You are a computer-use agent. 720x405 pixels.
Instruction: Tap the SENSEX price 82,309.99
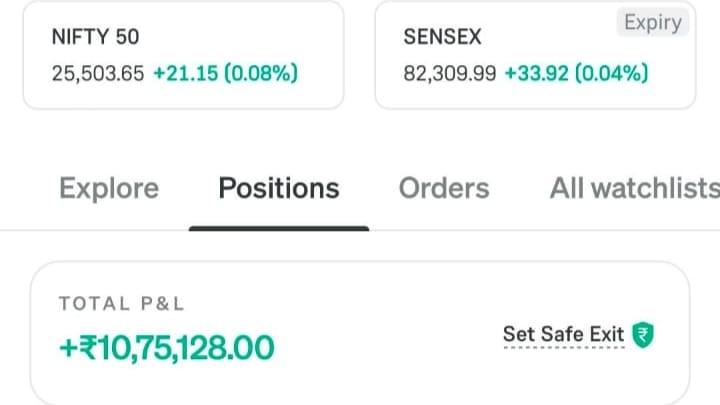coord(450,73)
